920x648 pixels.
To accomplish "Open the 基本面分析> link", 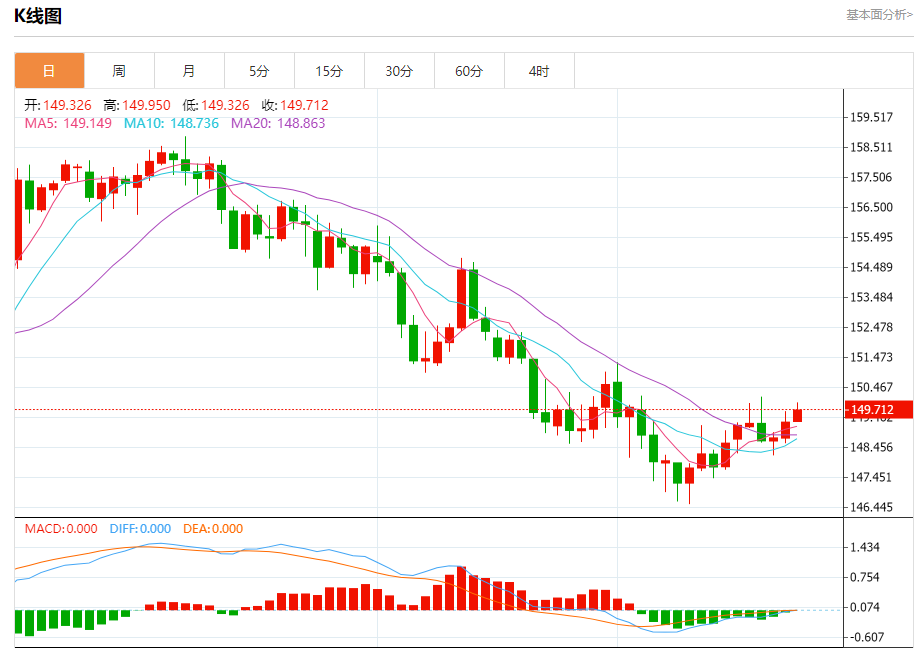I will 879,15.
